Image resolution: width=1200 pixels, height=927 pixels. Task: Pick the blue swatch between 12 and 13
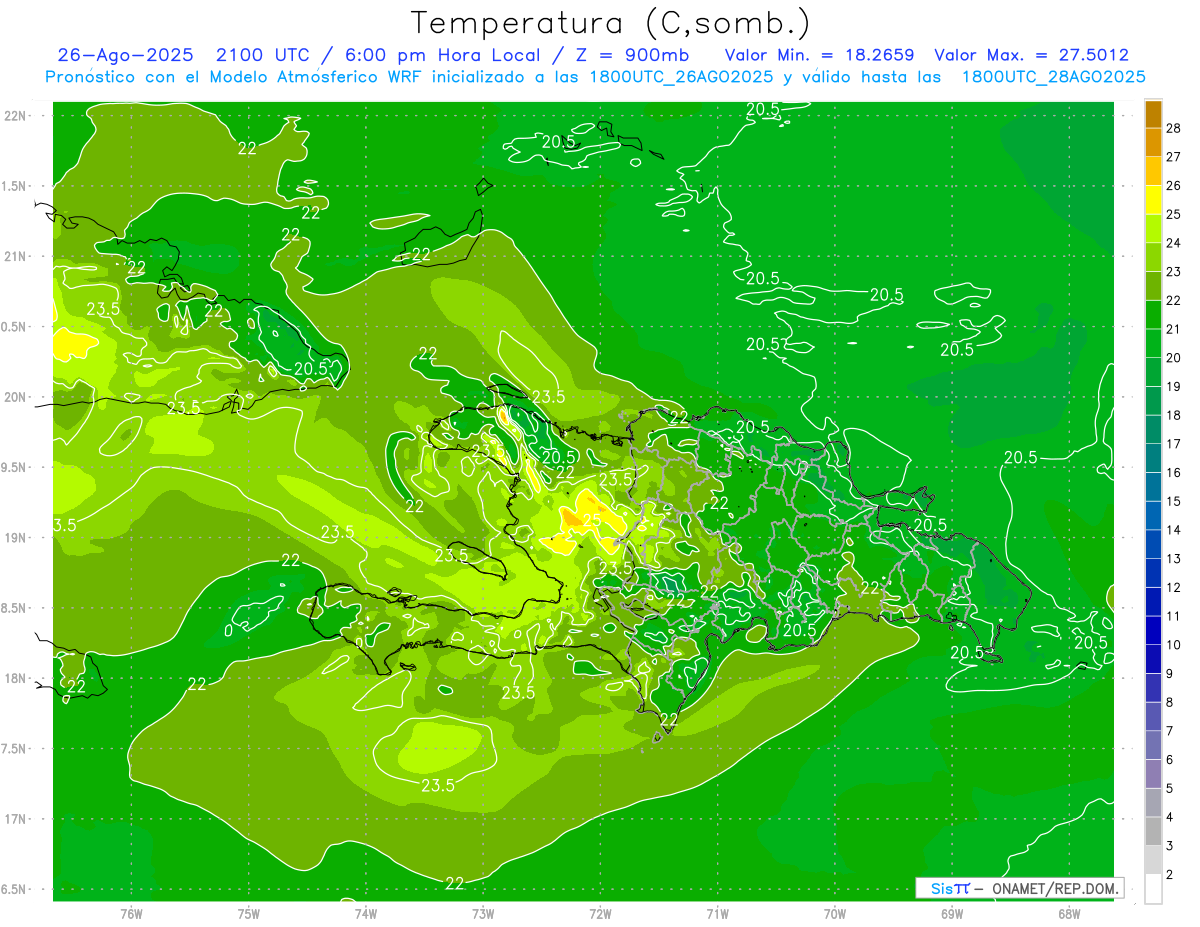[x=1153, y=573]
